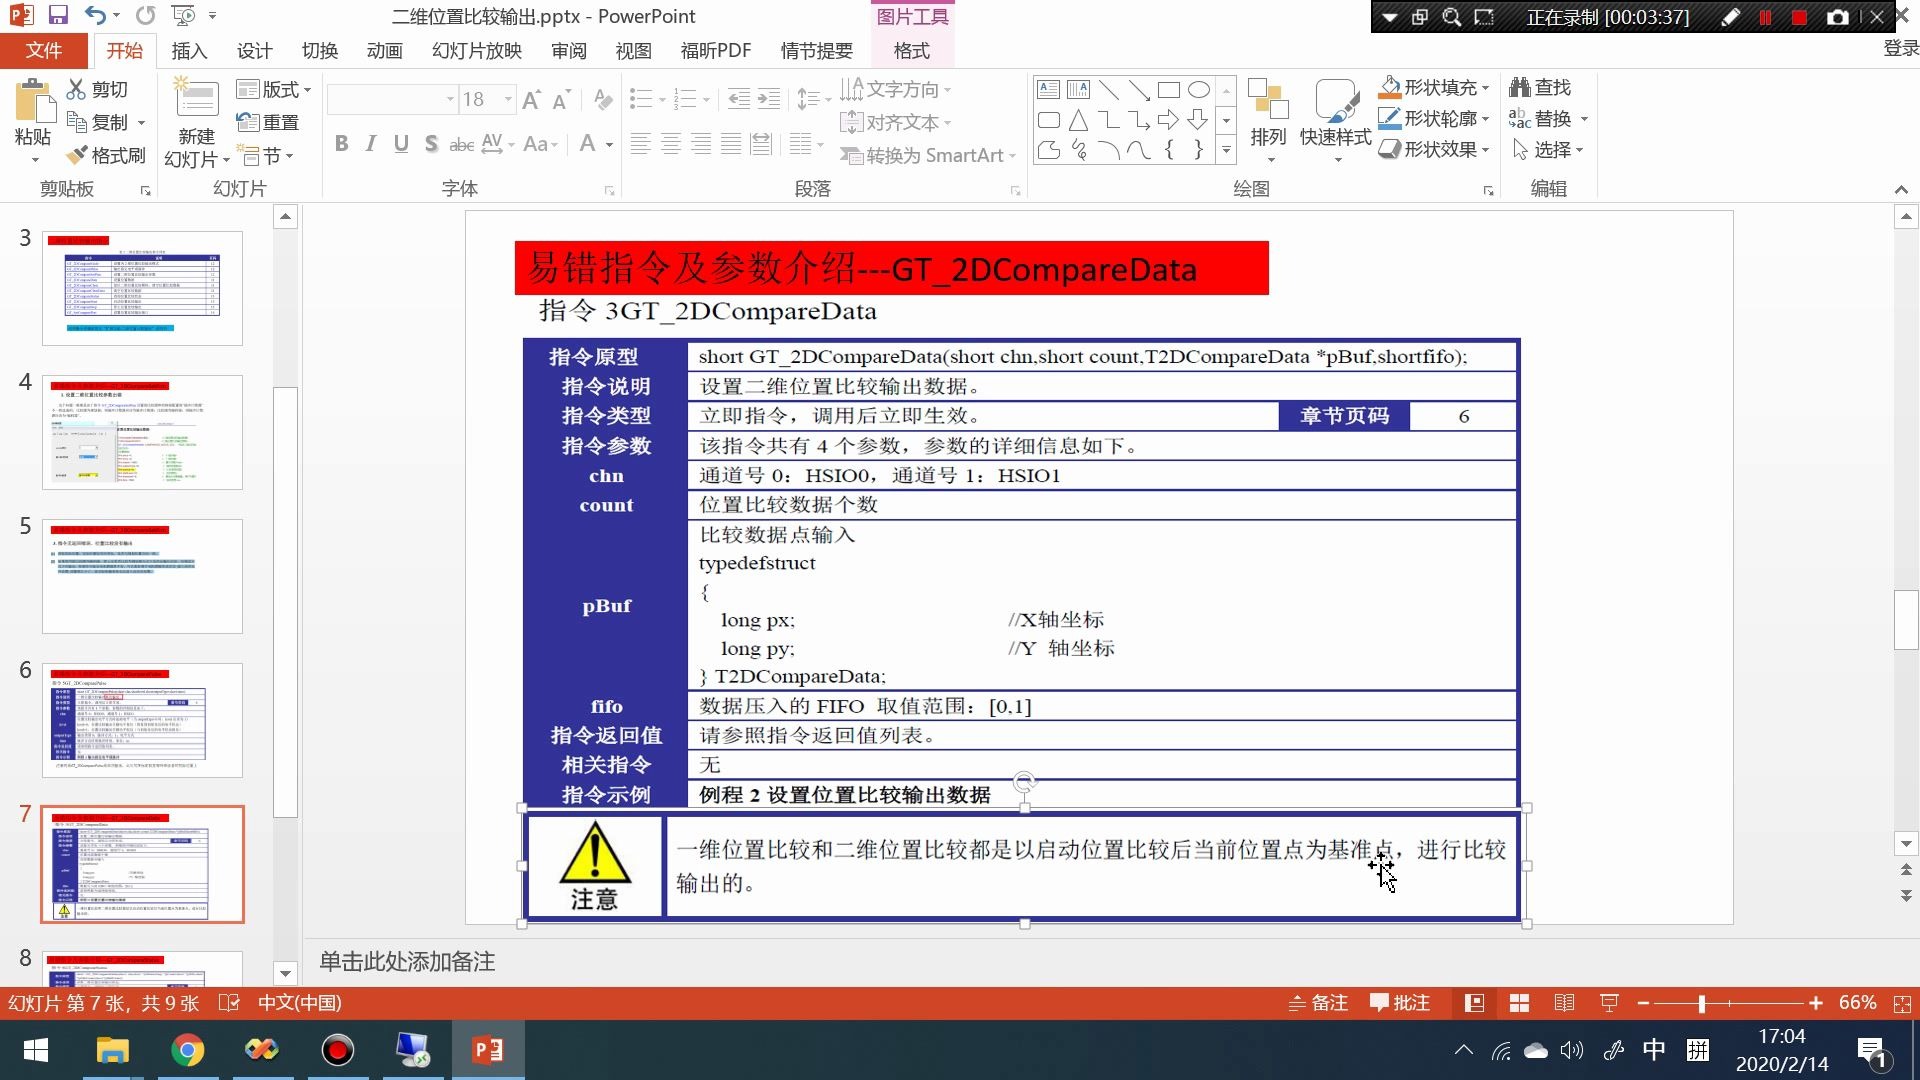The height and width of the screenshot is (1080, 1920).
Task: Click Cut (剪切)
Action: pos(97,89)
